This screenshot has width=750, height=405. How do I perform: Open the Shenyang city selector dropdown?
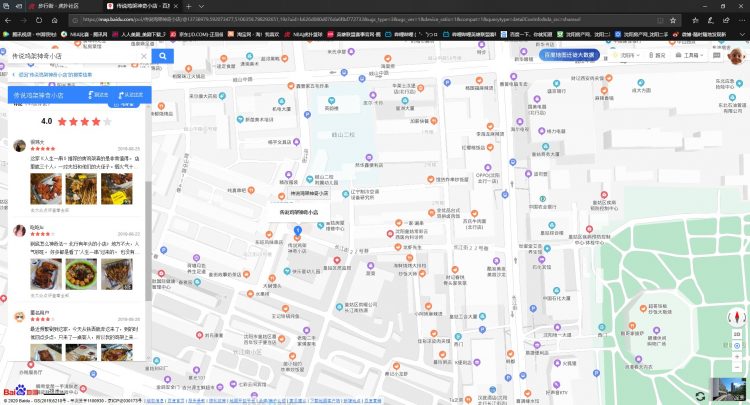coord(626,55)
